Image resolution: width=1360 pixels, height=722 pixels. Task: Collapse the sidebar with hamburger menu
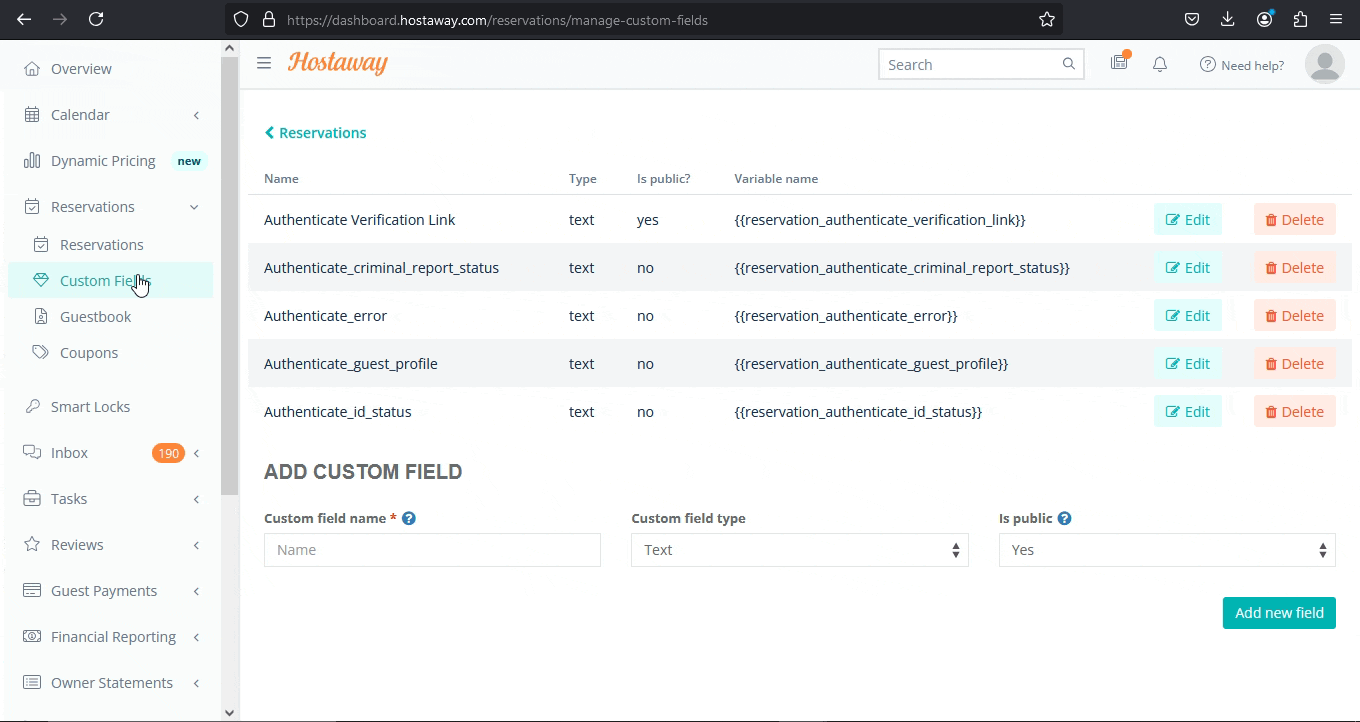pyautogui.click(x=263, y=63)
